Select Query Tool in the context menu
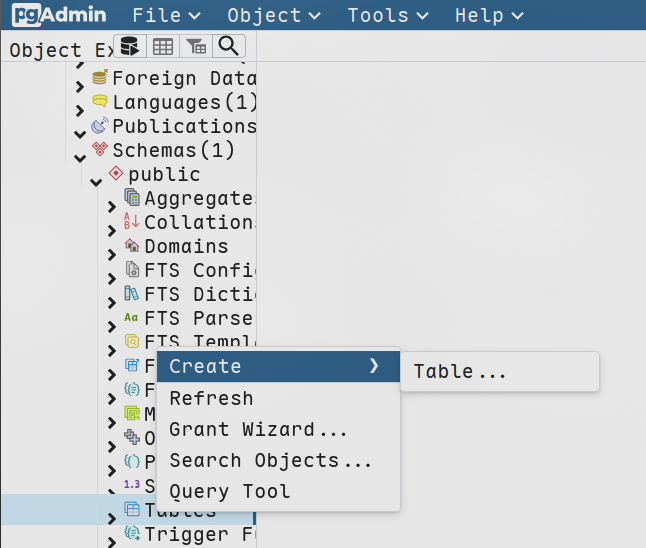 tap(229, 492)
